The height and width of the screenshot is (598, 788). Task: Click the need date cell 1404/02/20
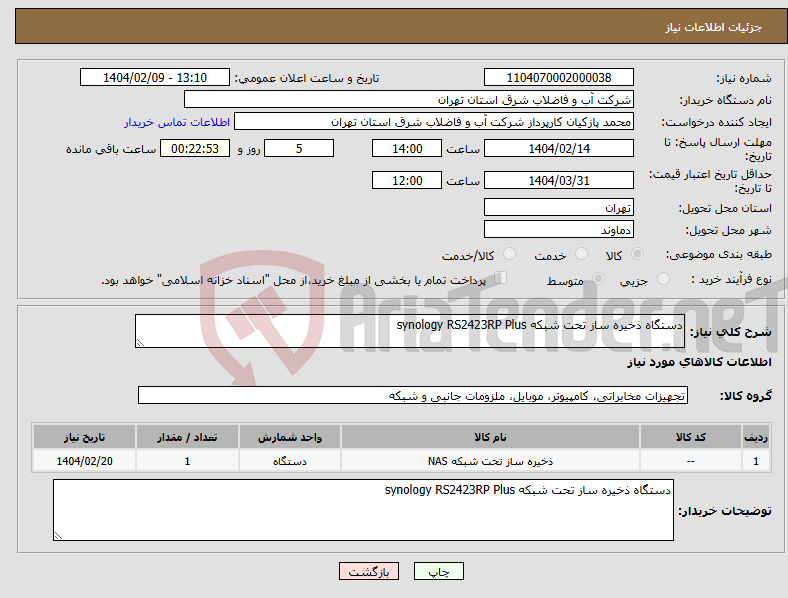tap(84, 460)
